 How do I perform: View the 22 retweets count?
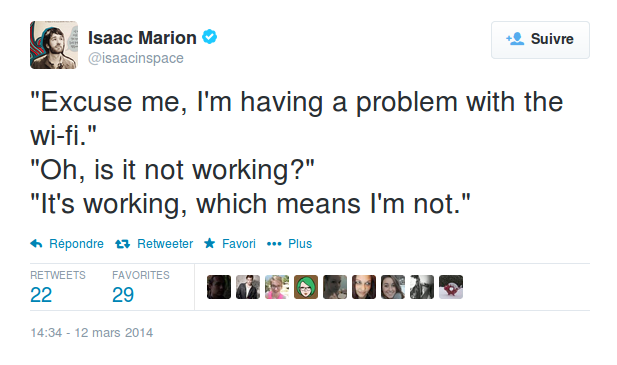[41, 295]
